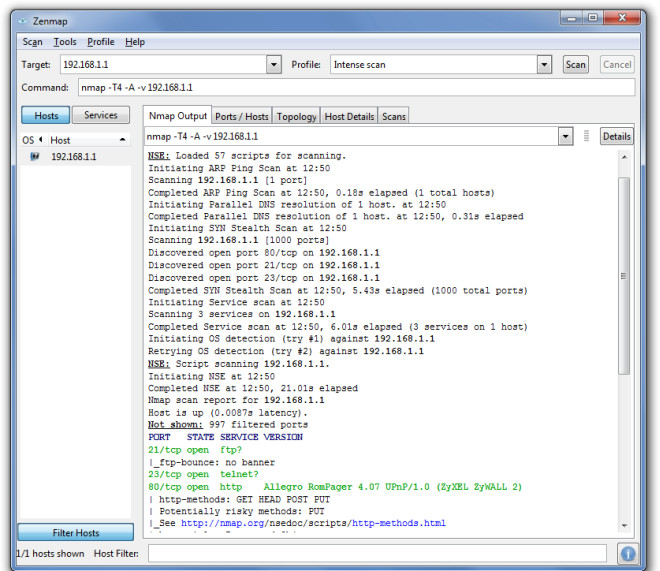Switch to the Host Details tab

click(x=349, y=116)
